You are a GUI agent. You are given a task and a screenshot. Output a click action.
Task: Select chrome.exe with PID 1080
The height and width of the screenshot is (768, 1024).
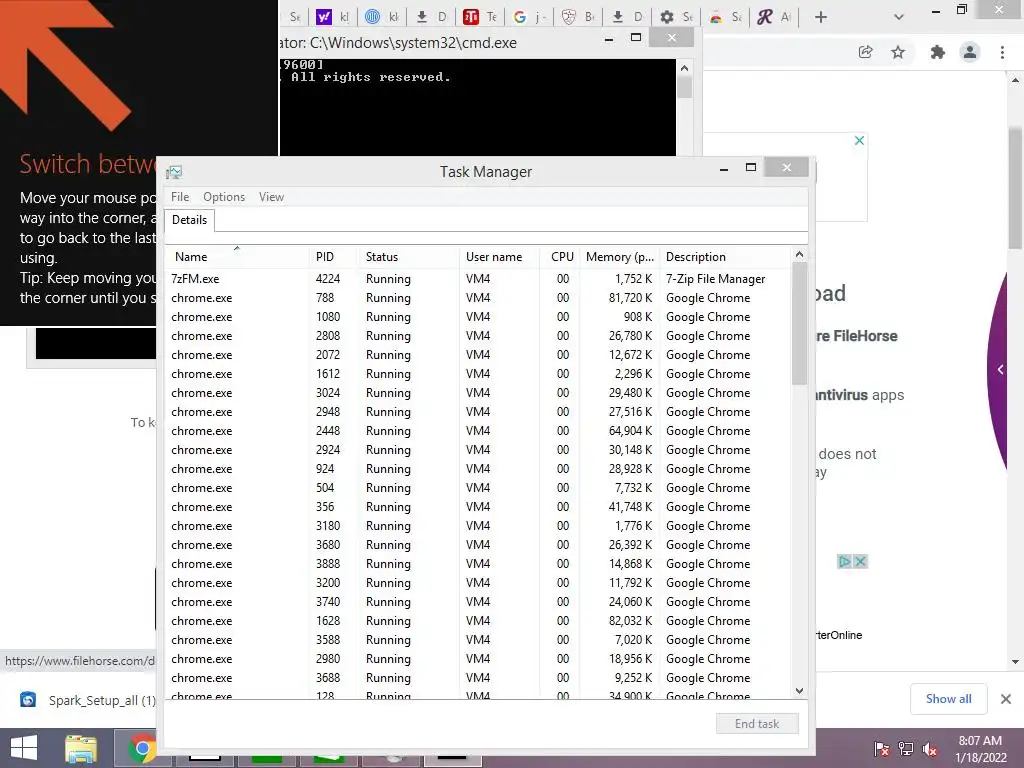pyautogui.click(x=478, y=317)
